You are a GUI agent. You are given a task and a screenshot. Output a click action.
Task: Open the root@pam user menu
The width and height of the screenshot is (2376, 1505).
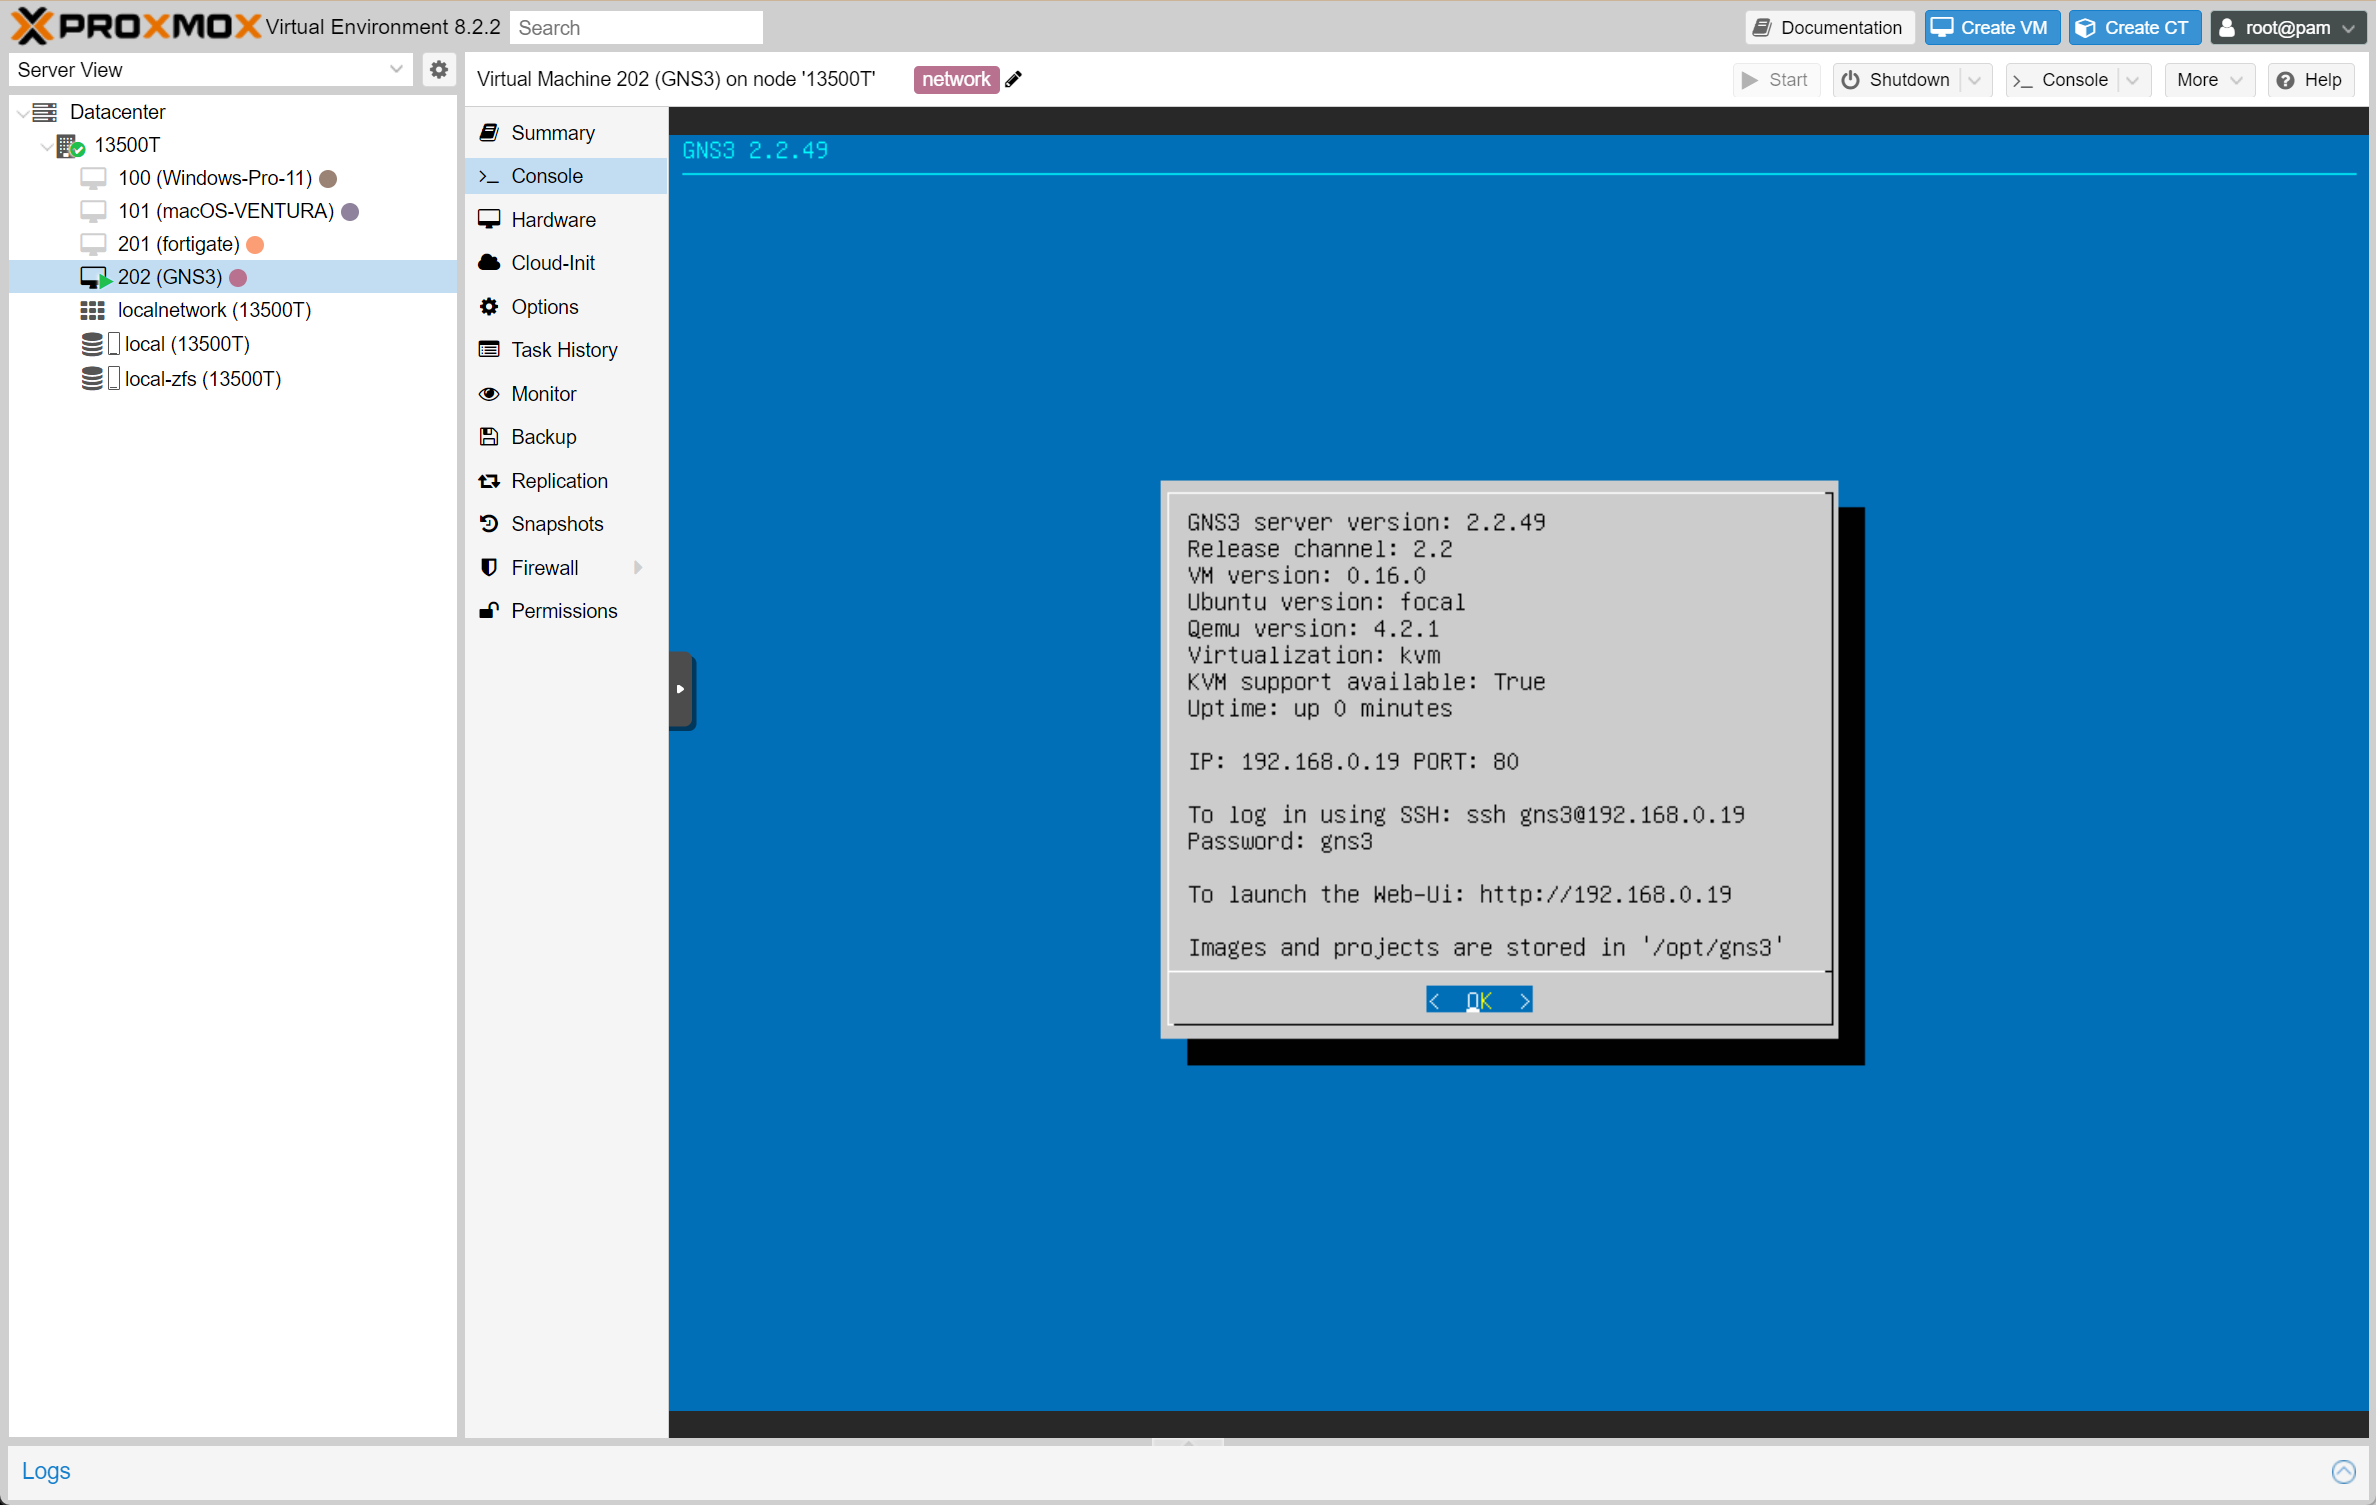[2286, 27]
